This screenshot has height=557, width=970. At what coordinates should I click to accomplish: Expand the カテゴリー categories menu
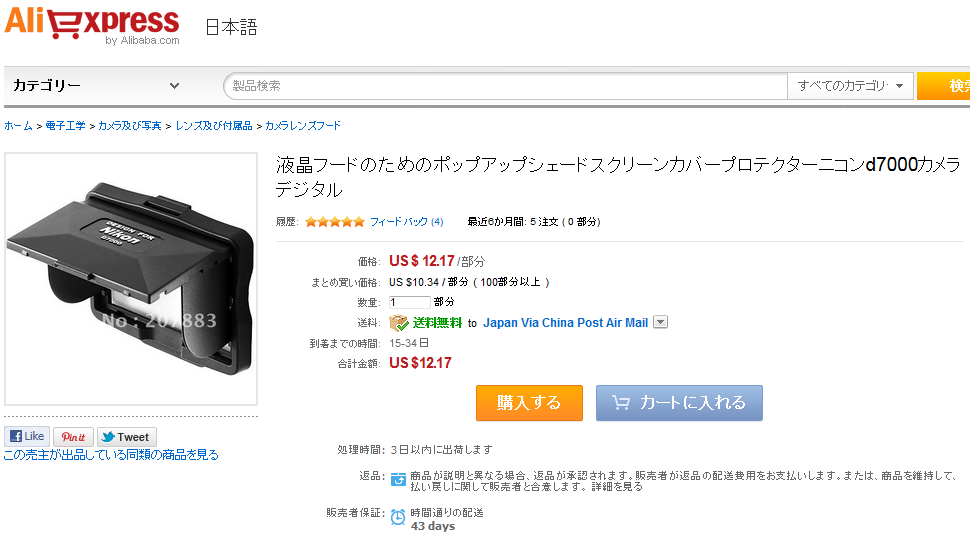[x=96, y=86]
